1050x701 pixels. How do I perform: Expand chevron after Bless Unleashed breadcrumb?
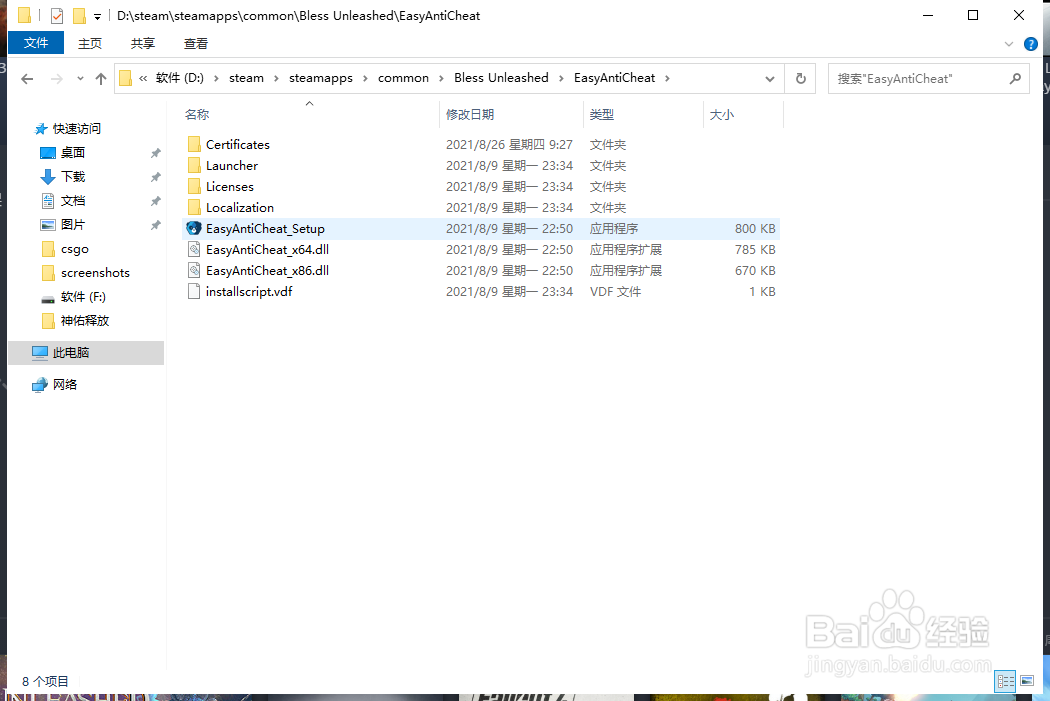(x=561, y=78)
